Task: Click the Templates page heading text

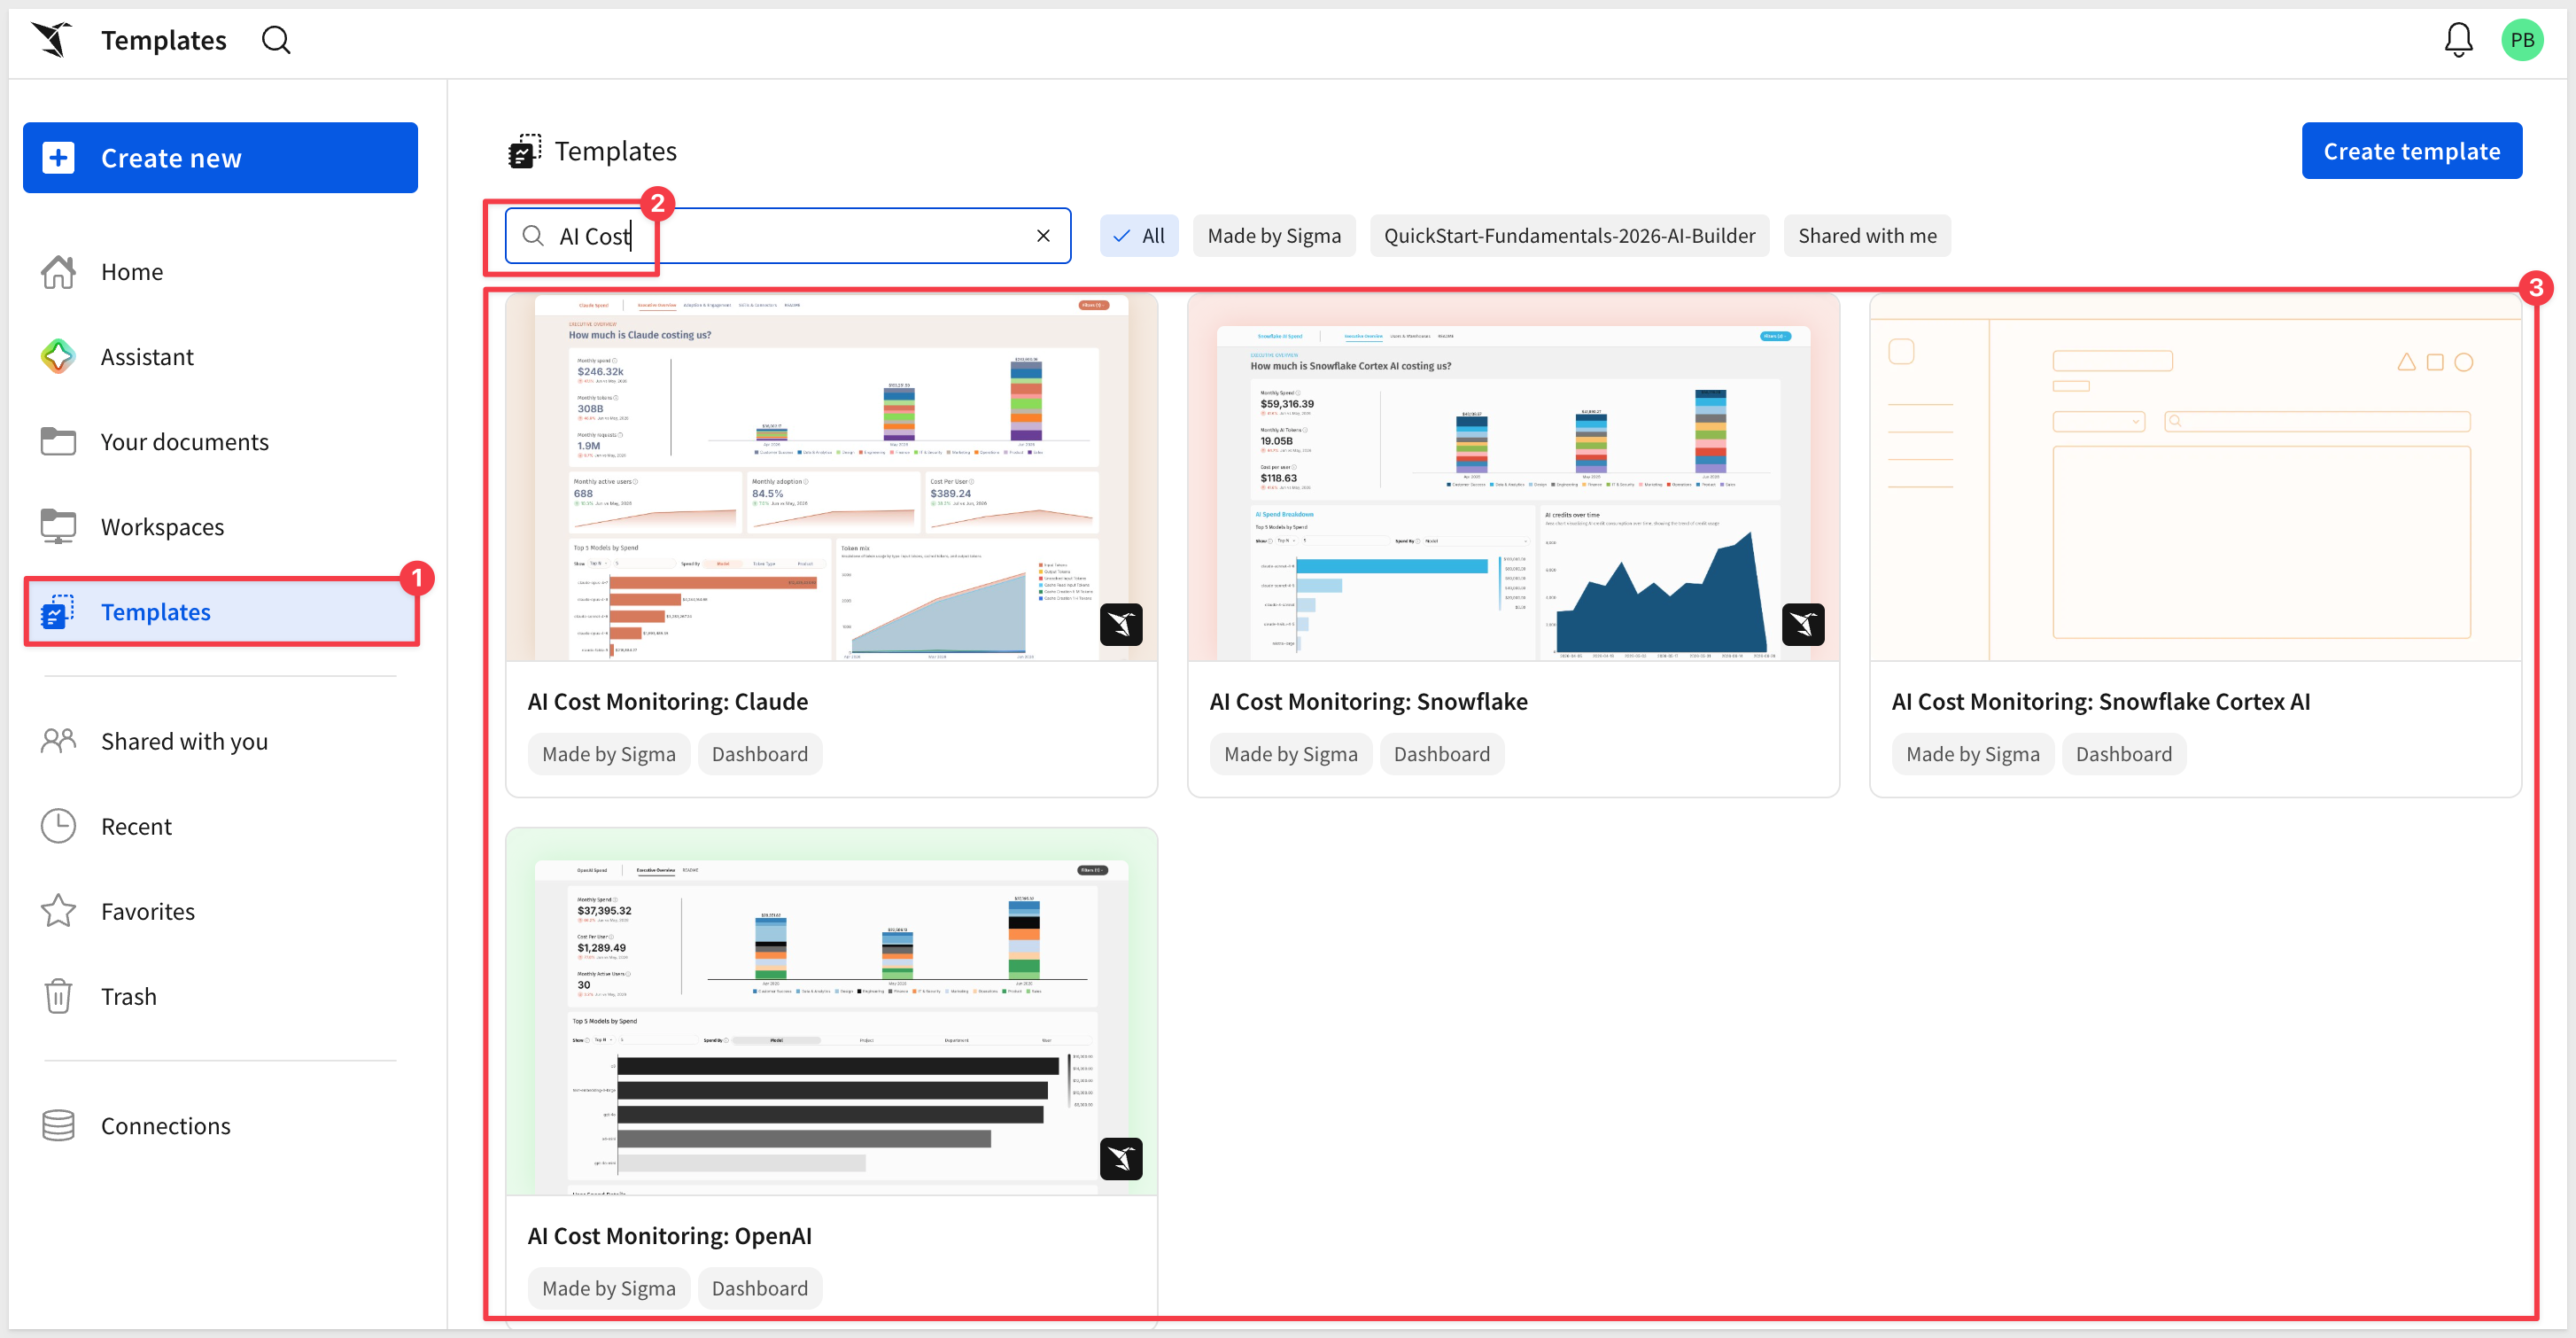Action: click(x=616, y=151)
